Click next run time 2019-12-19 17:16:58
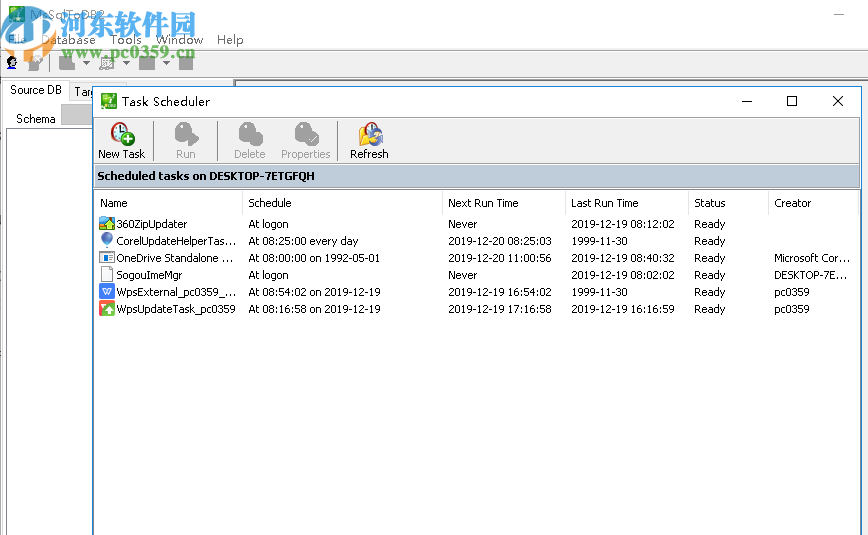This screenshot has width=868, height=535. pos(500,309)
